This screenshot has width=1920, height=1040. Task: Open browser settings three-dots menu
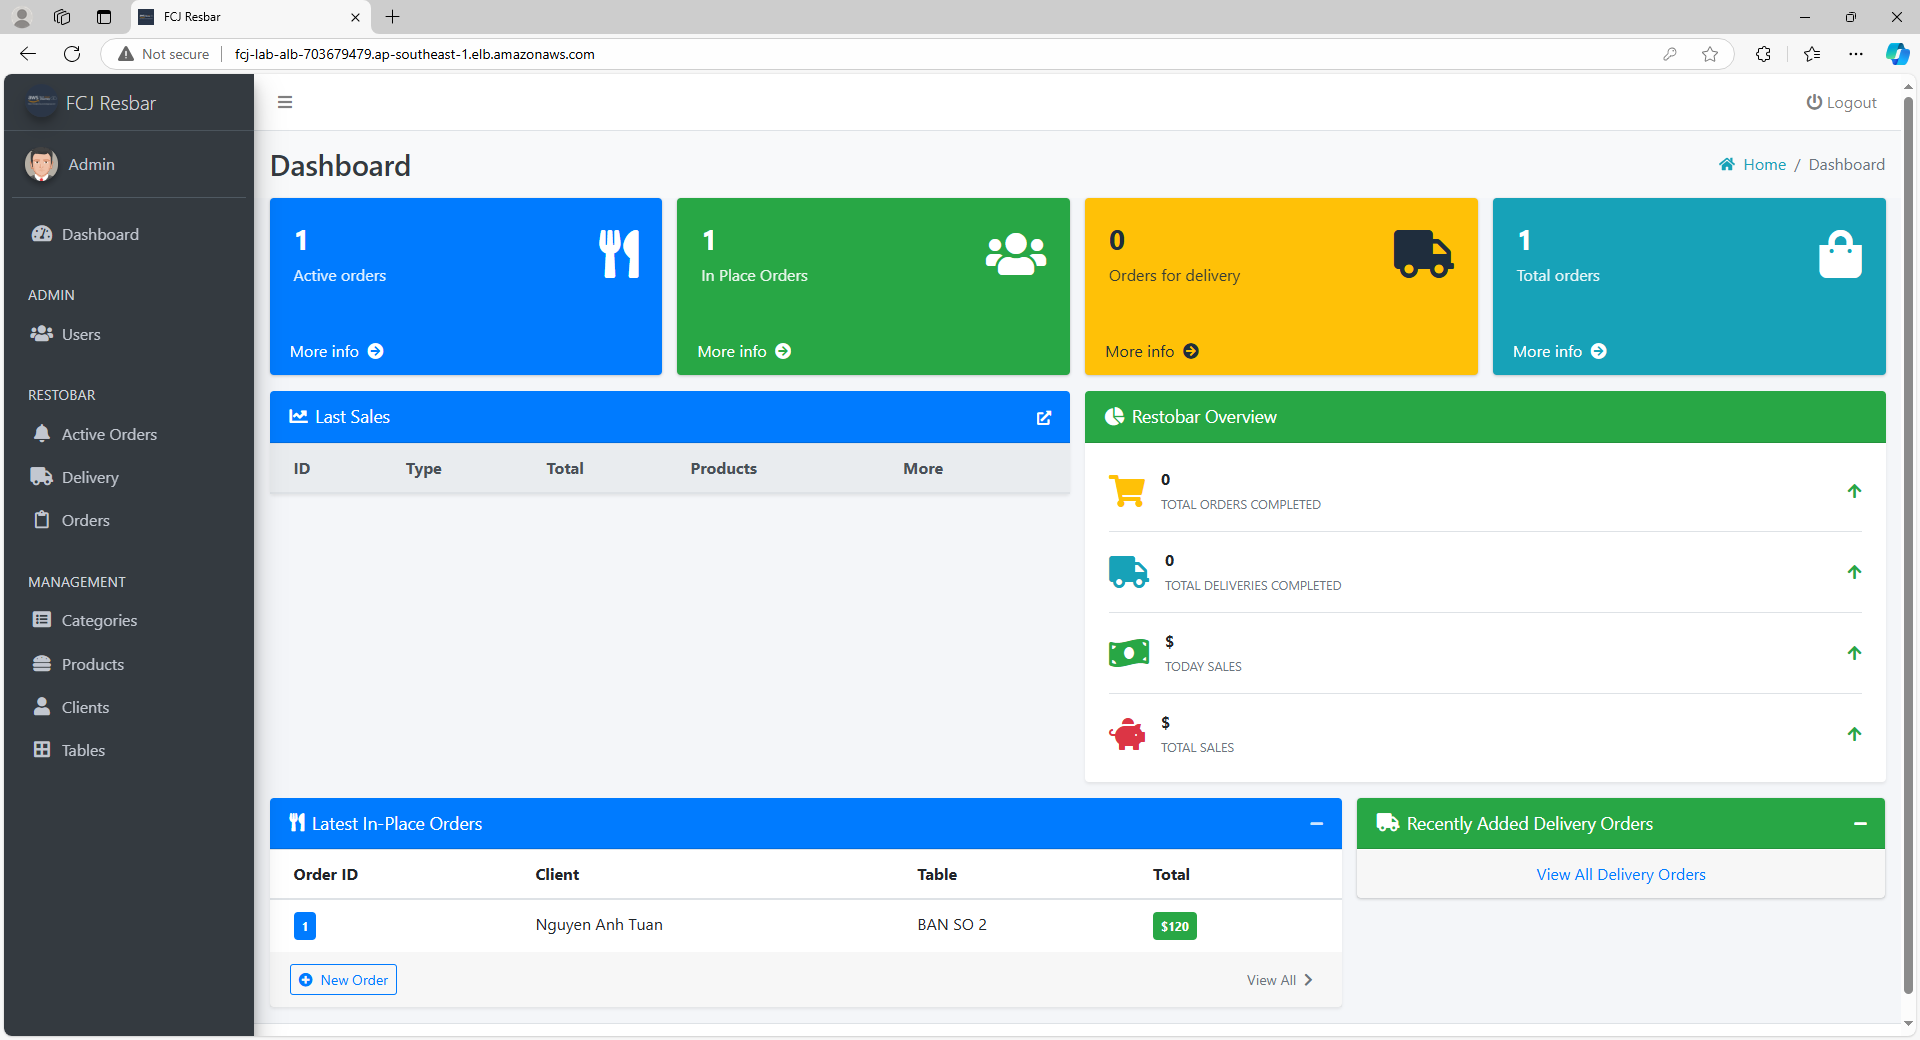[1856, 54]
